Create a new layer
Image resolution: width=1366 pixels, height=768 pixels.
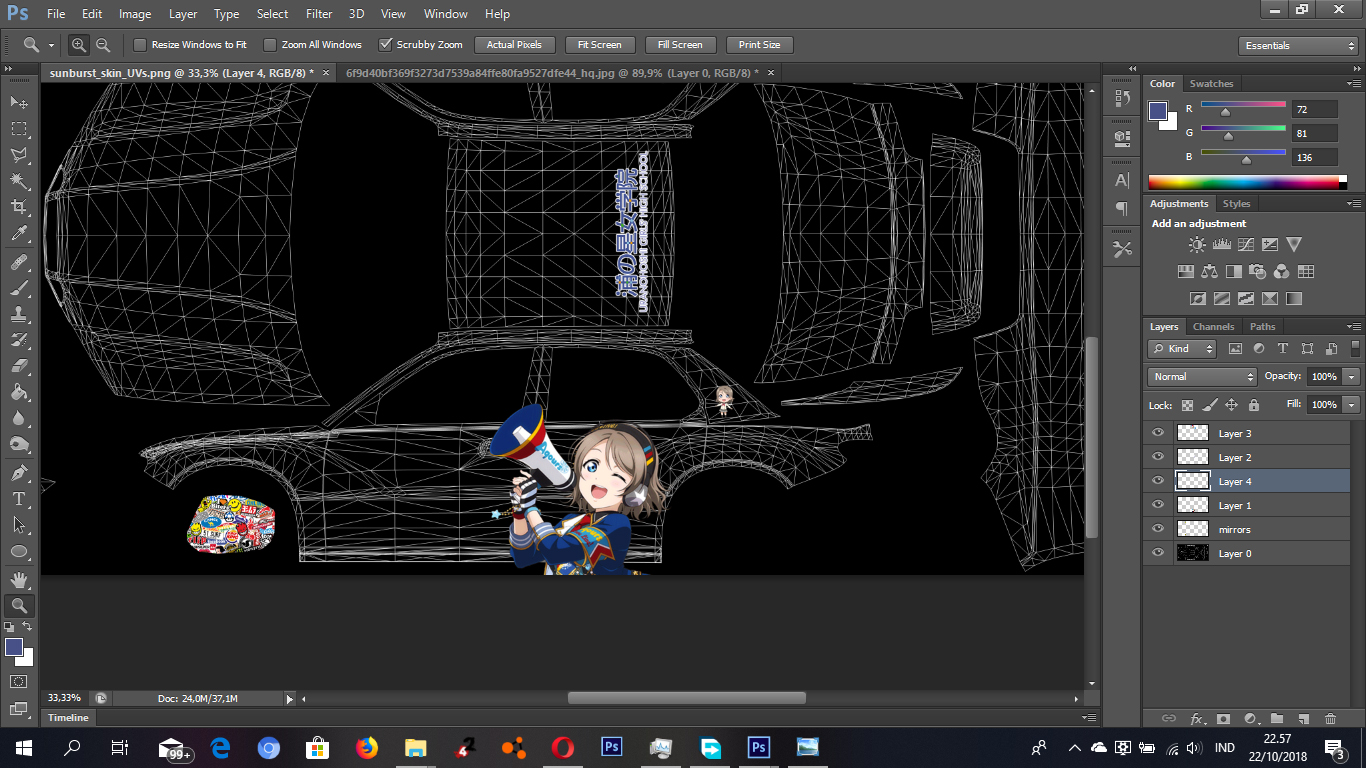click(x=1303, y=718)
